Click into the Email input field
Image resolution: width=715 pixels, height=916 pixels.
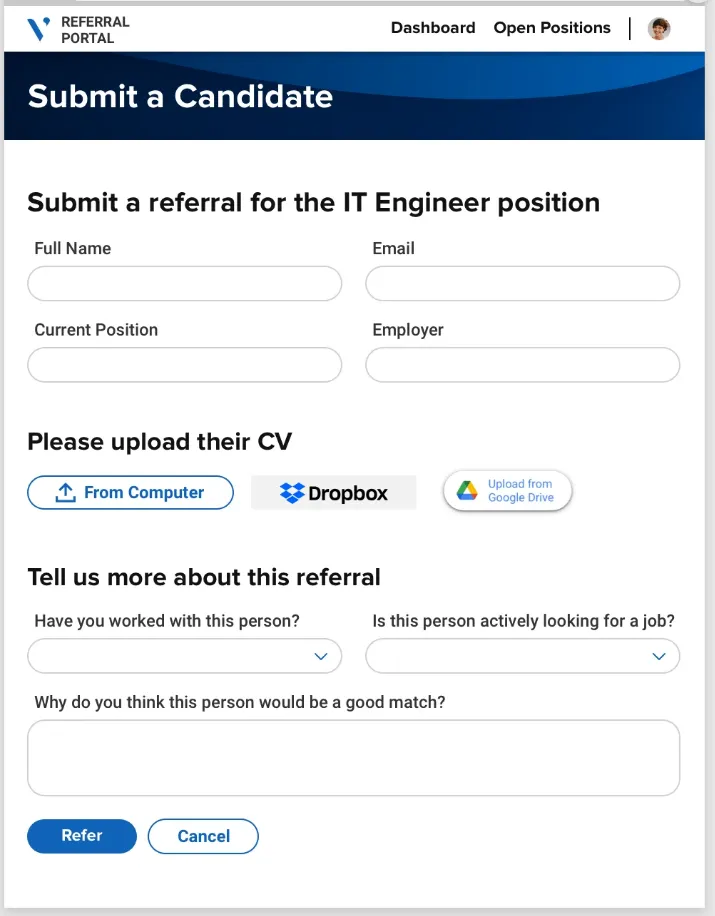point(522,284)
